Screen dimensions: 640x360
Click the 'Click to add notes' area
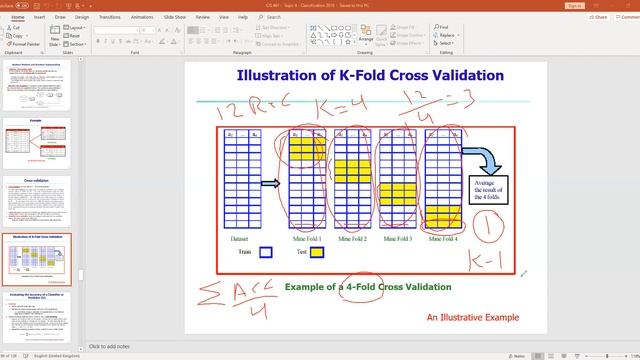tap(109, 346)
